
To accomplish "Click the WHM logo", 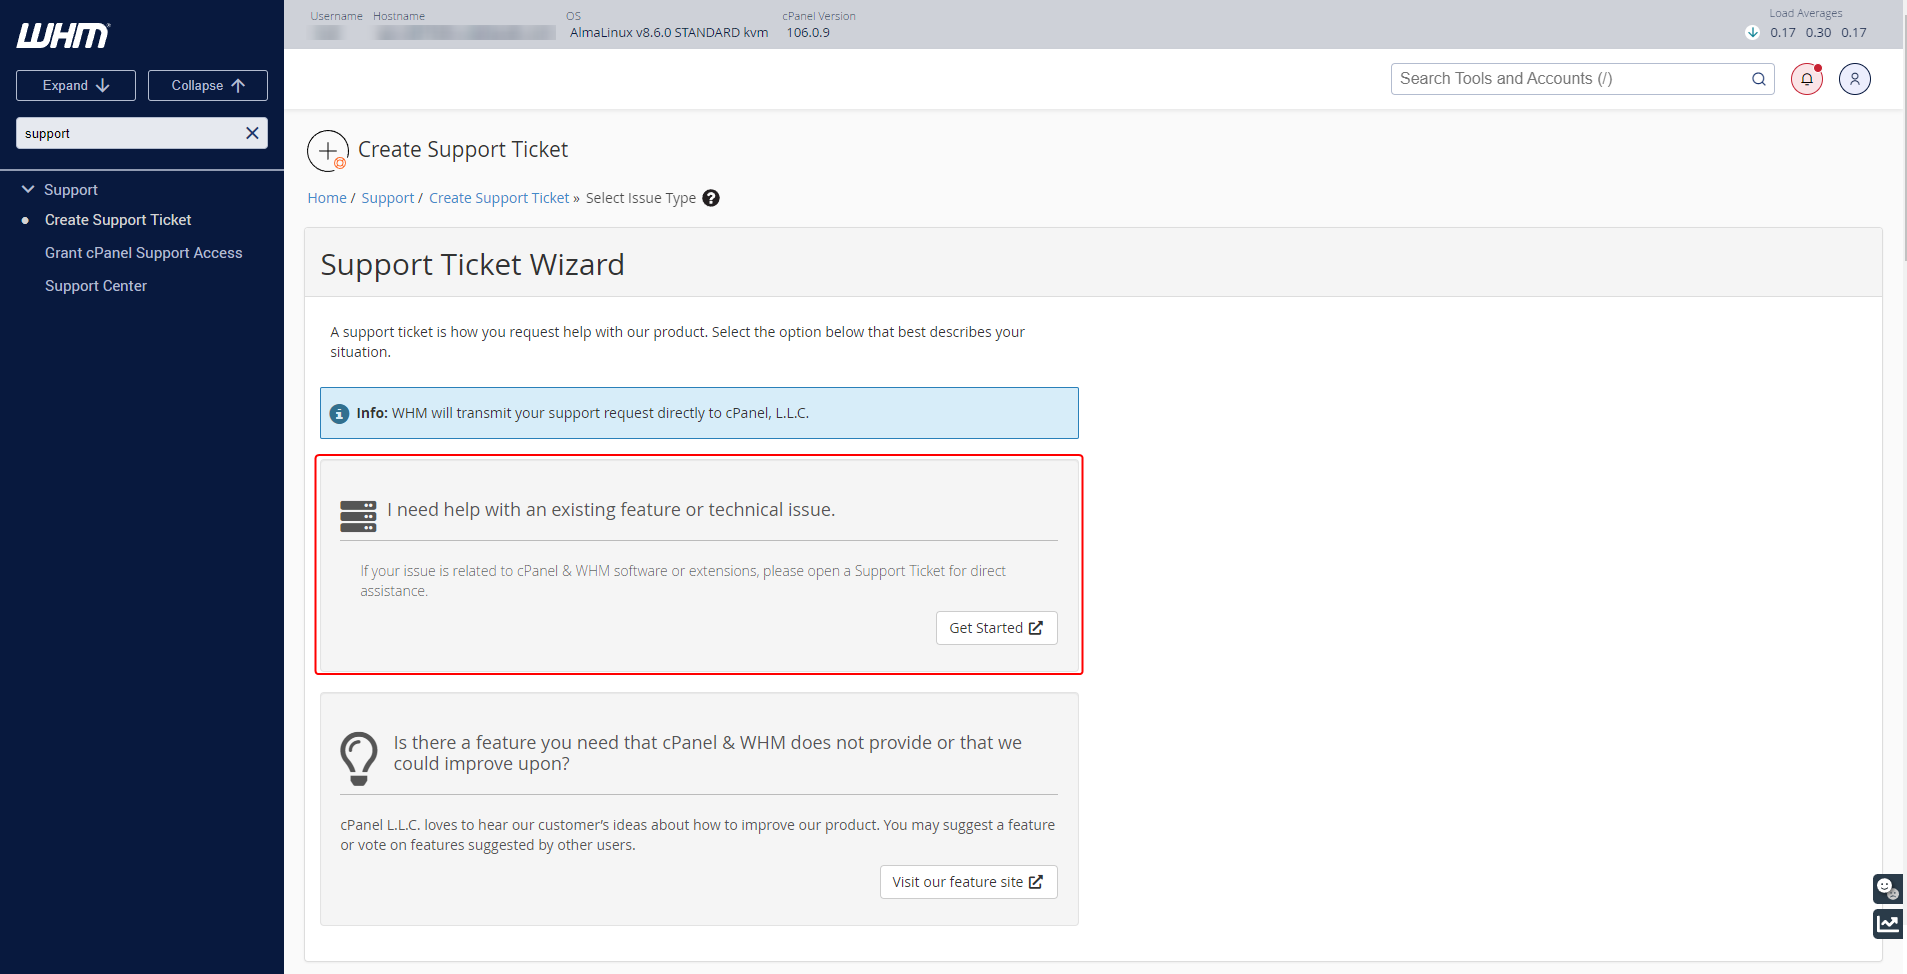I will (x=63, y=36).
